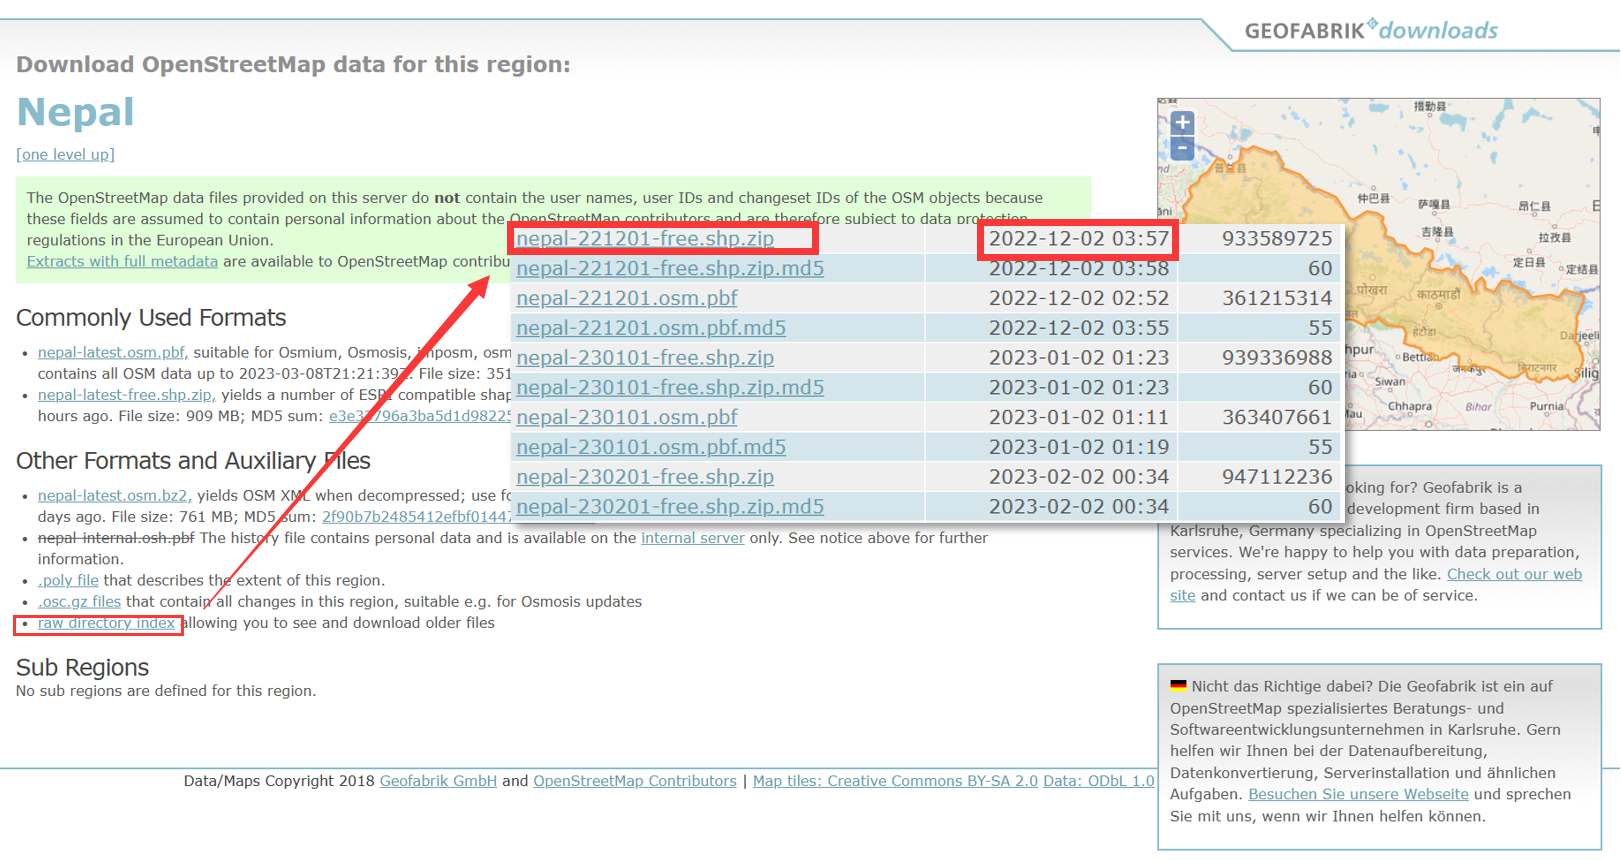Open Besuchen Sie unsere Webseite link
Screen dimensions: 1621x860
[x=1358, y=794]
